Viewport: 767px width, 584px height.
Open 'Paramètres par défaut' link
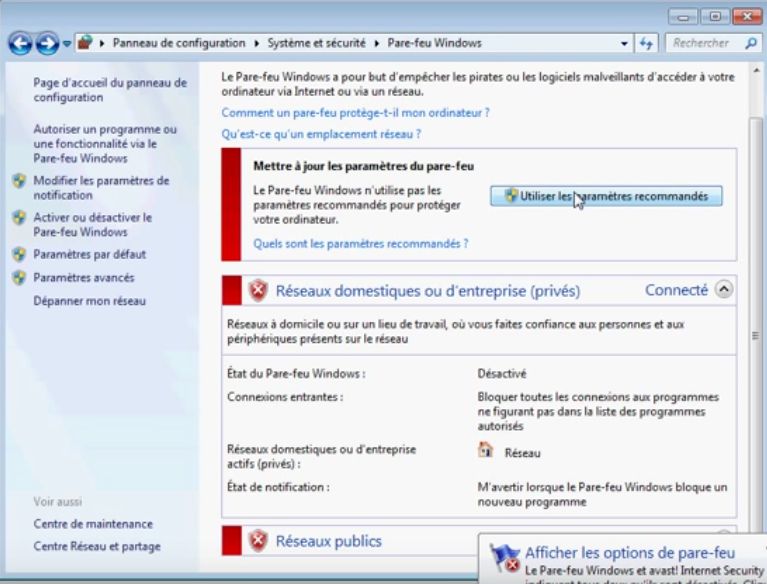pos(90,254)
